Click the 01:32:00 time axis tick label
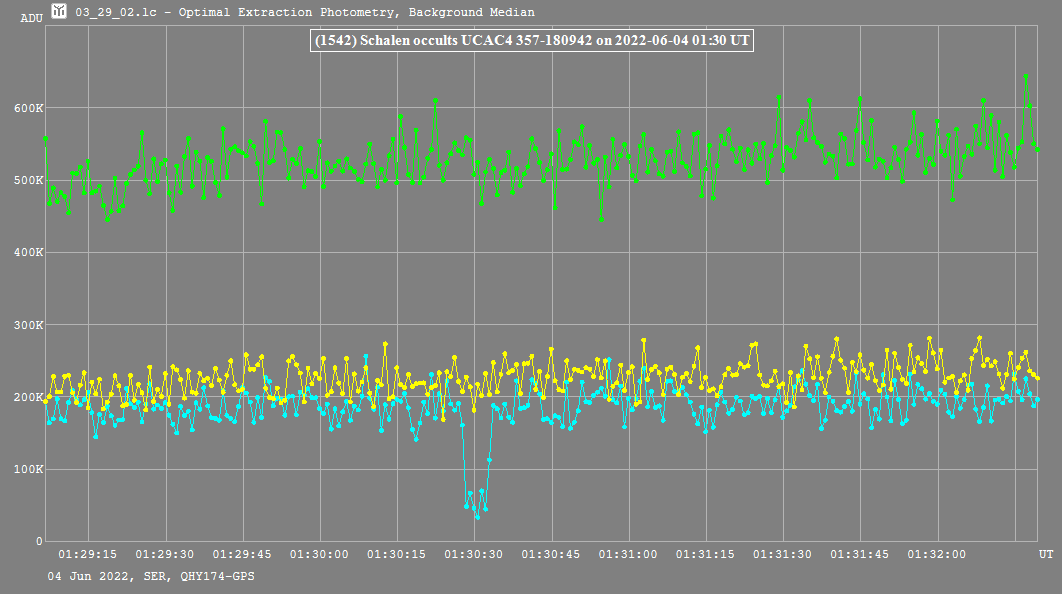The image size is (1062, 594). click(937, 554)
